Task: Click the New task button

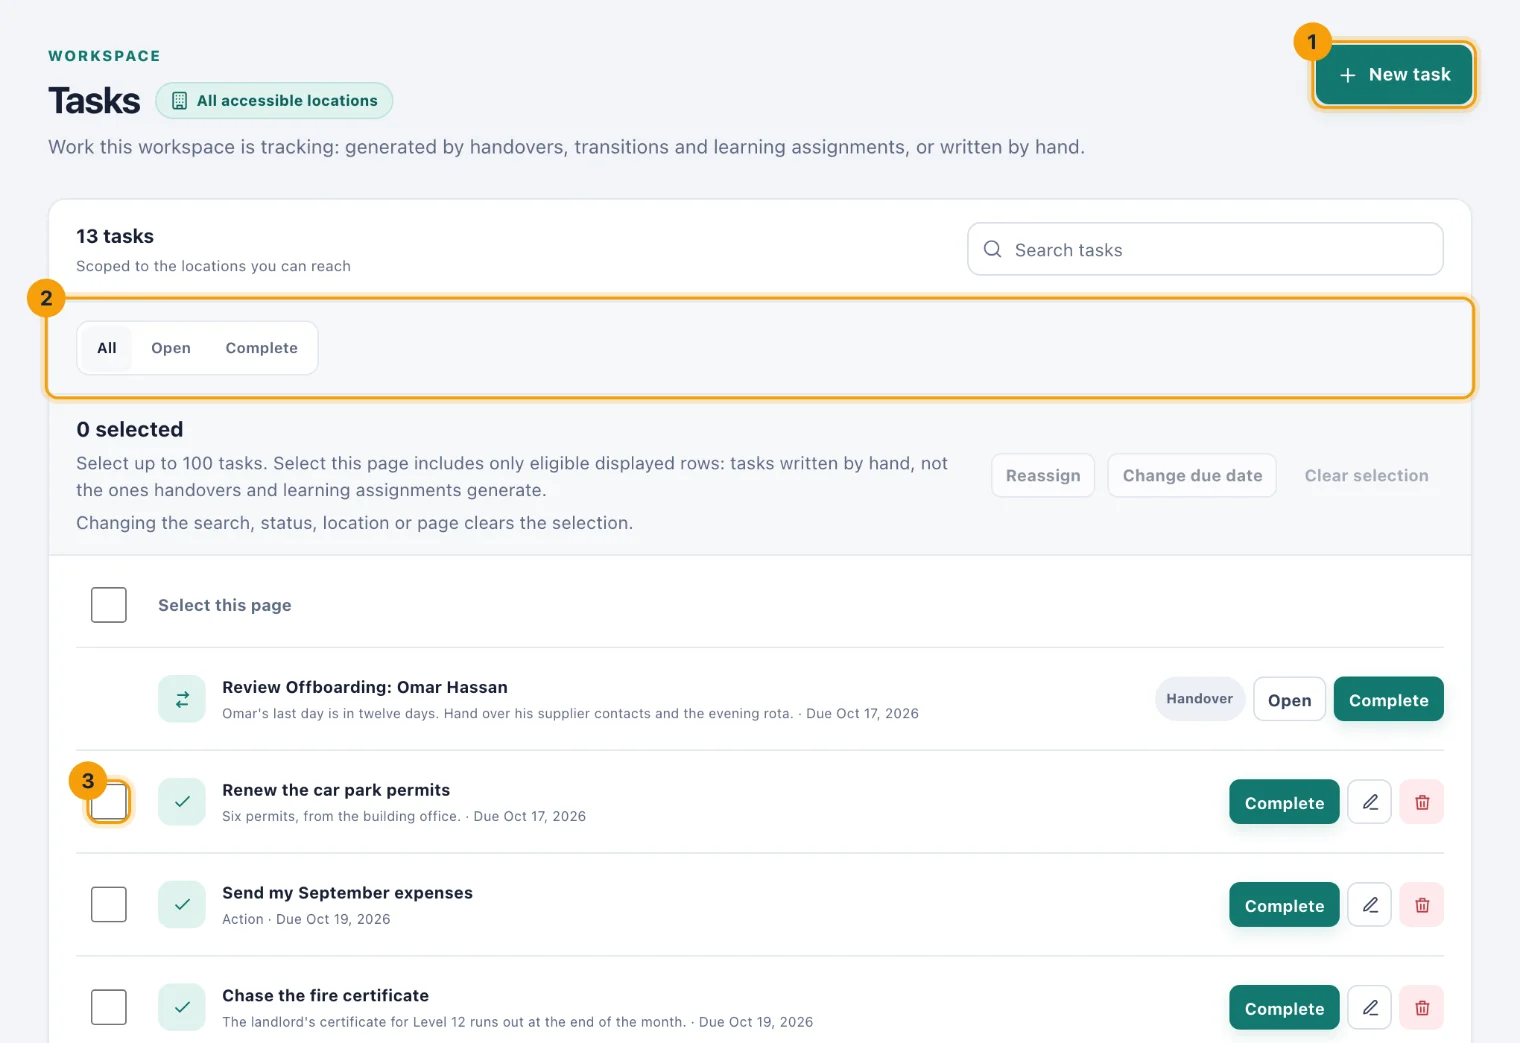Action: coord(1393,74)
